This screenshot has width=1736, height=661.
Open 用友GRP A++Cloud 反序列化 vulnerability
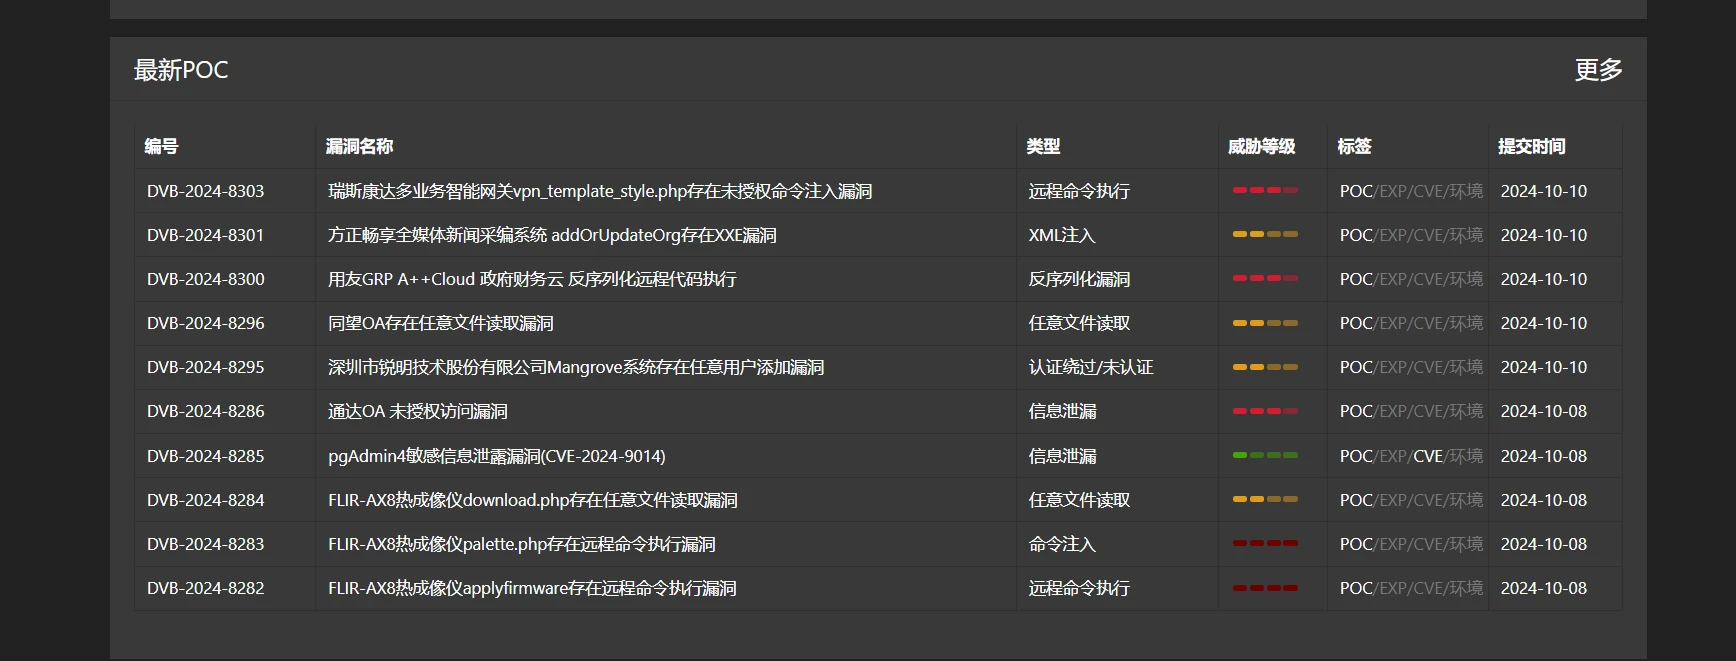(532, 279)
